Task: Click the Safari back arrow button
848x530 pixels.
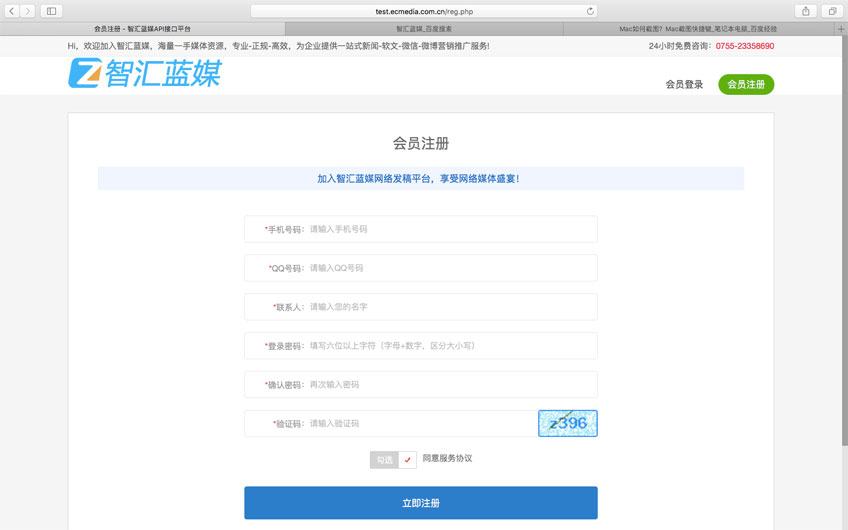Action: (x=12, y=11)
